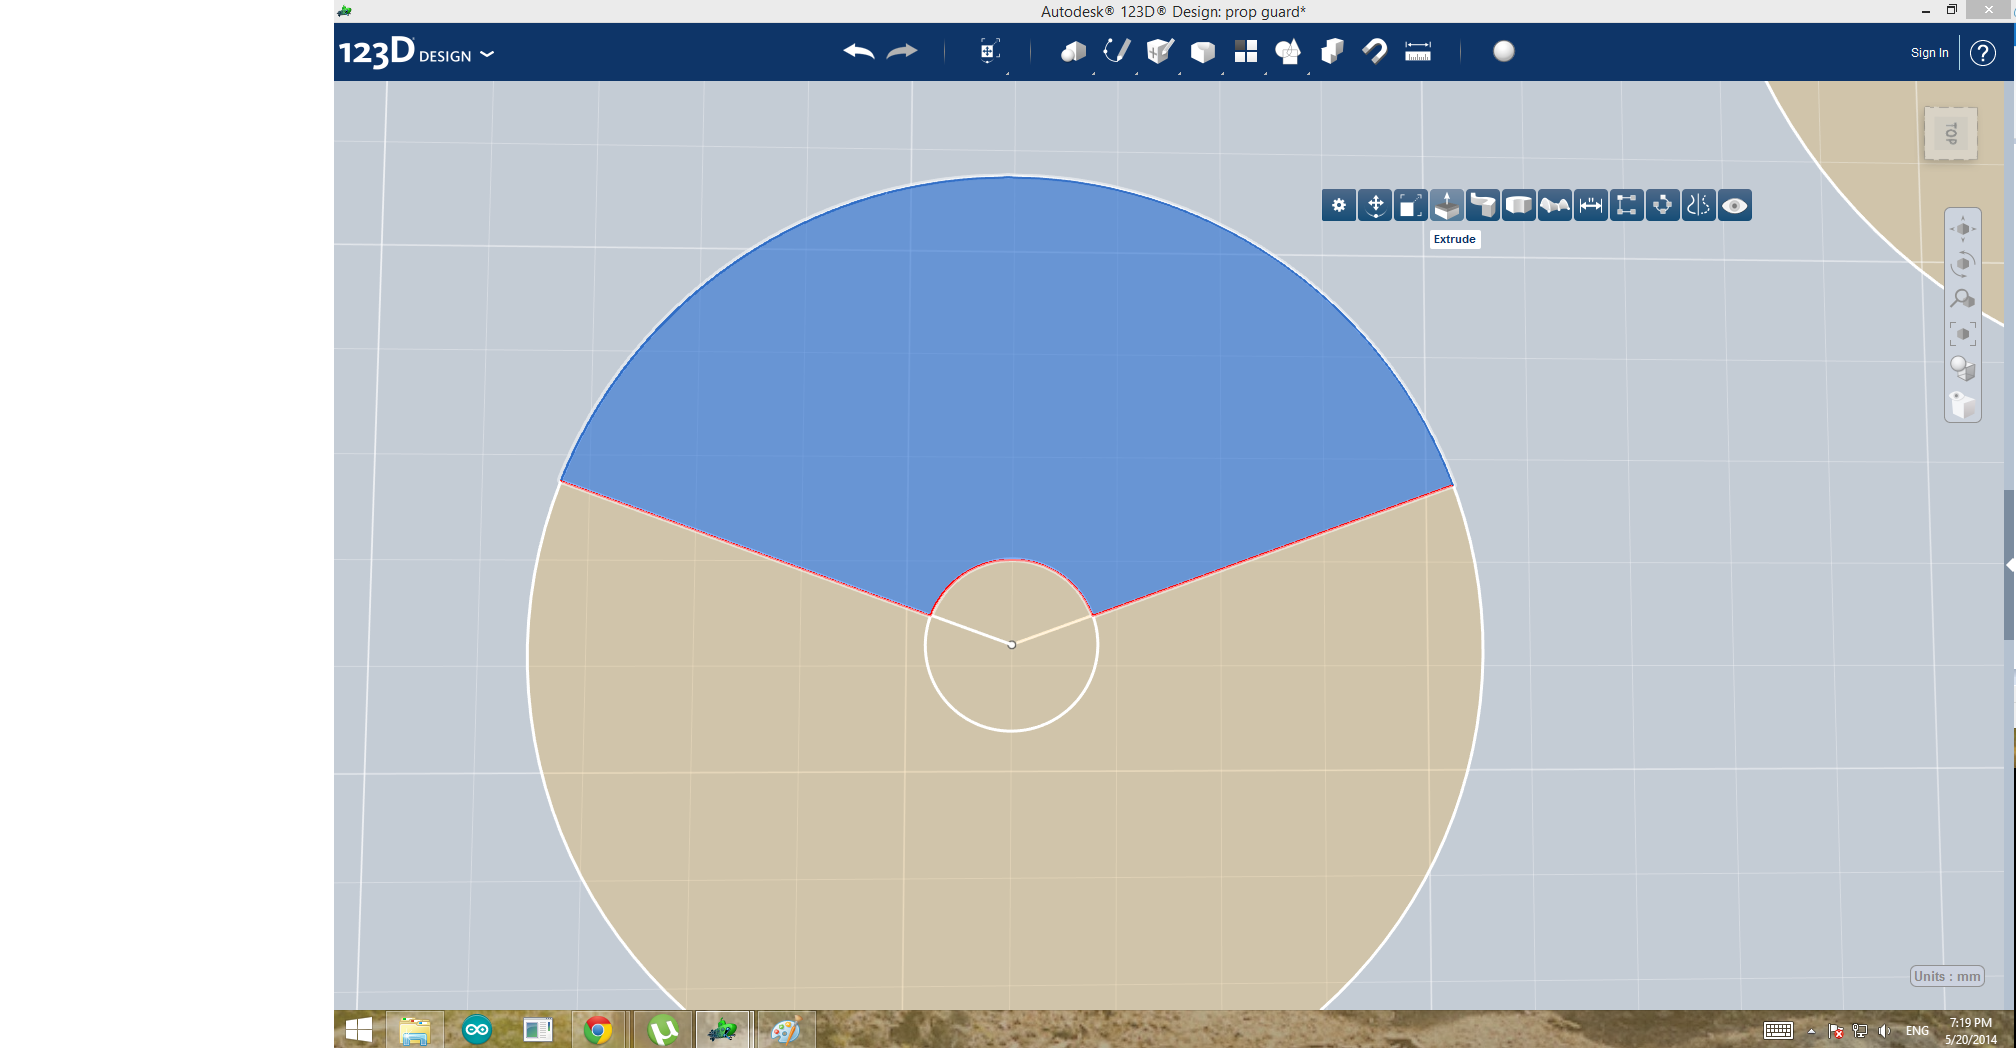Open File Explorer from the taskbar
Screen dimensions: 2016x1048
coord(414,1030)
